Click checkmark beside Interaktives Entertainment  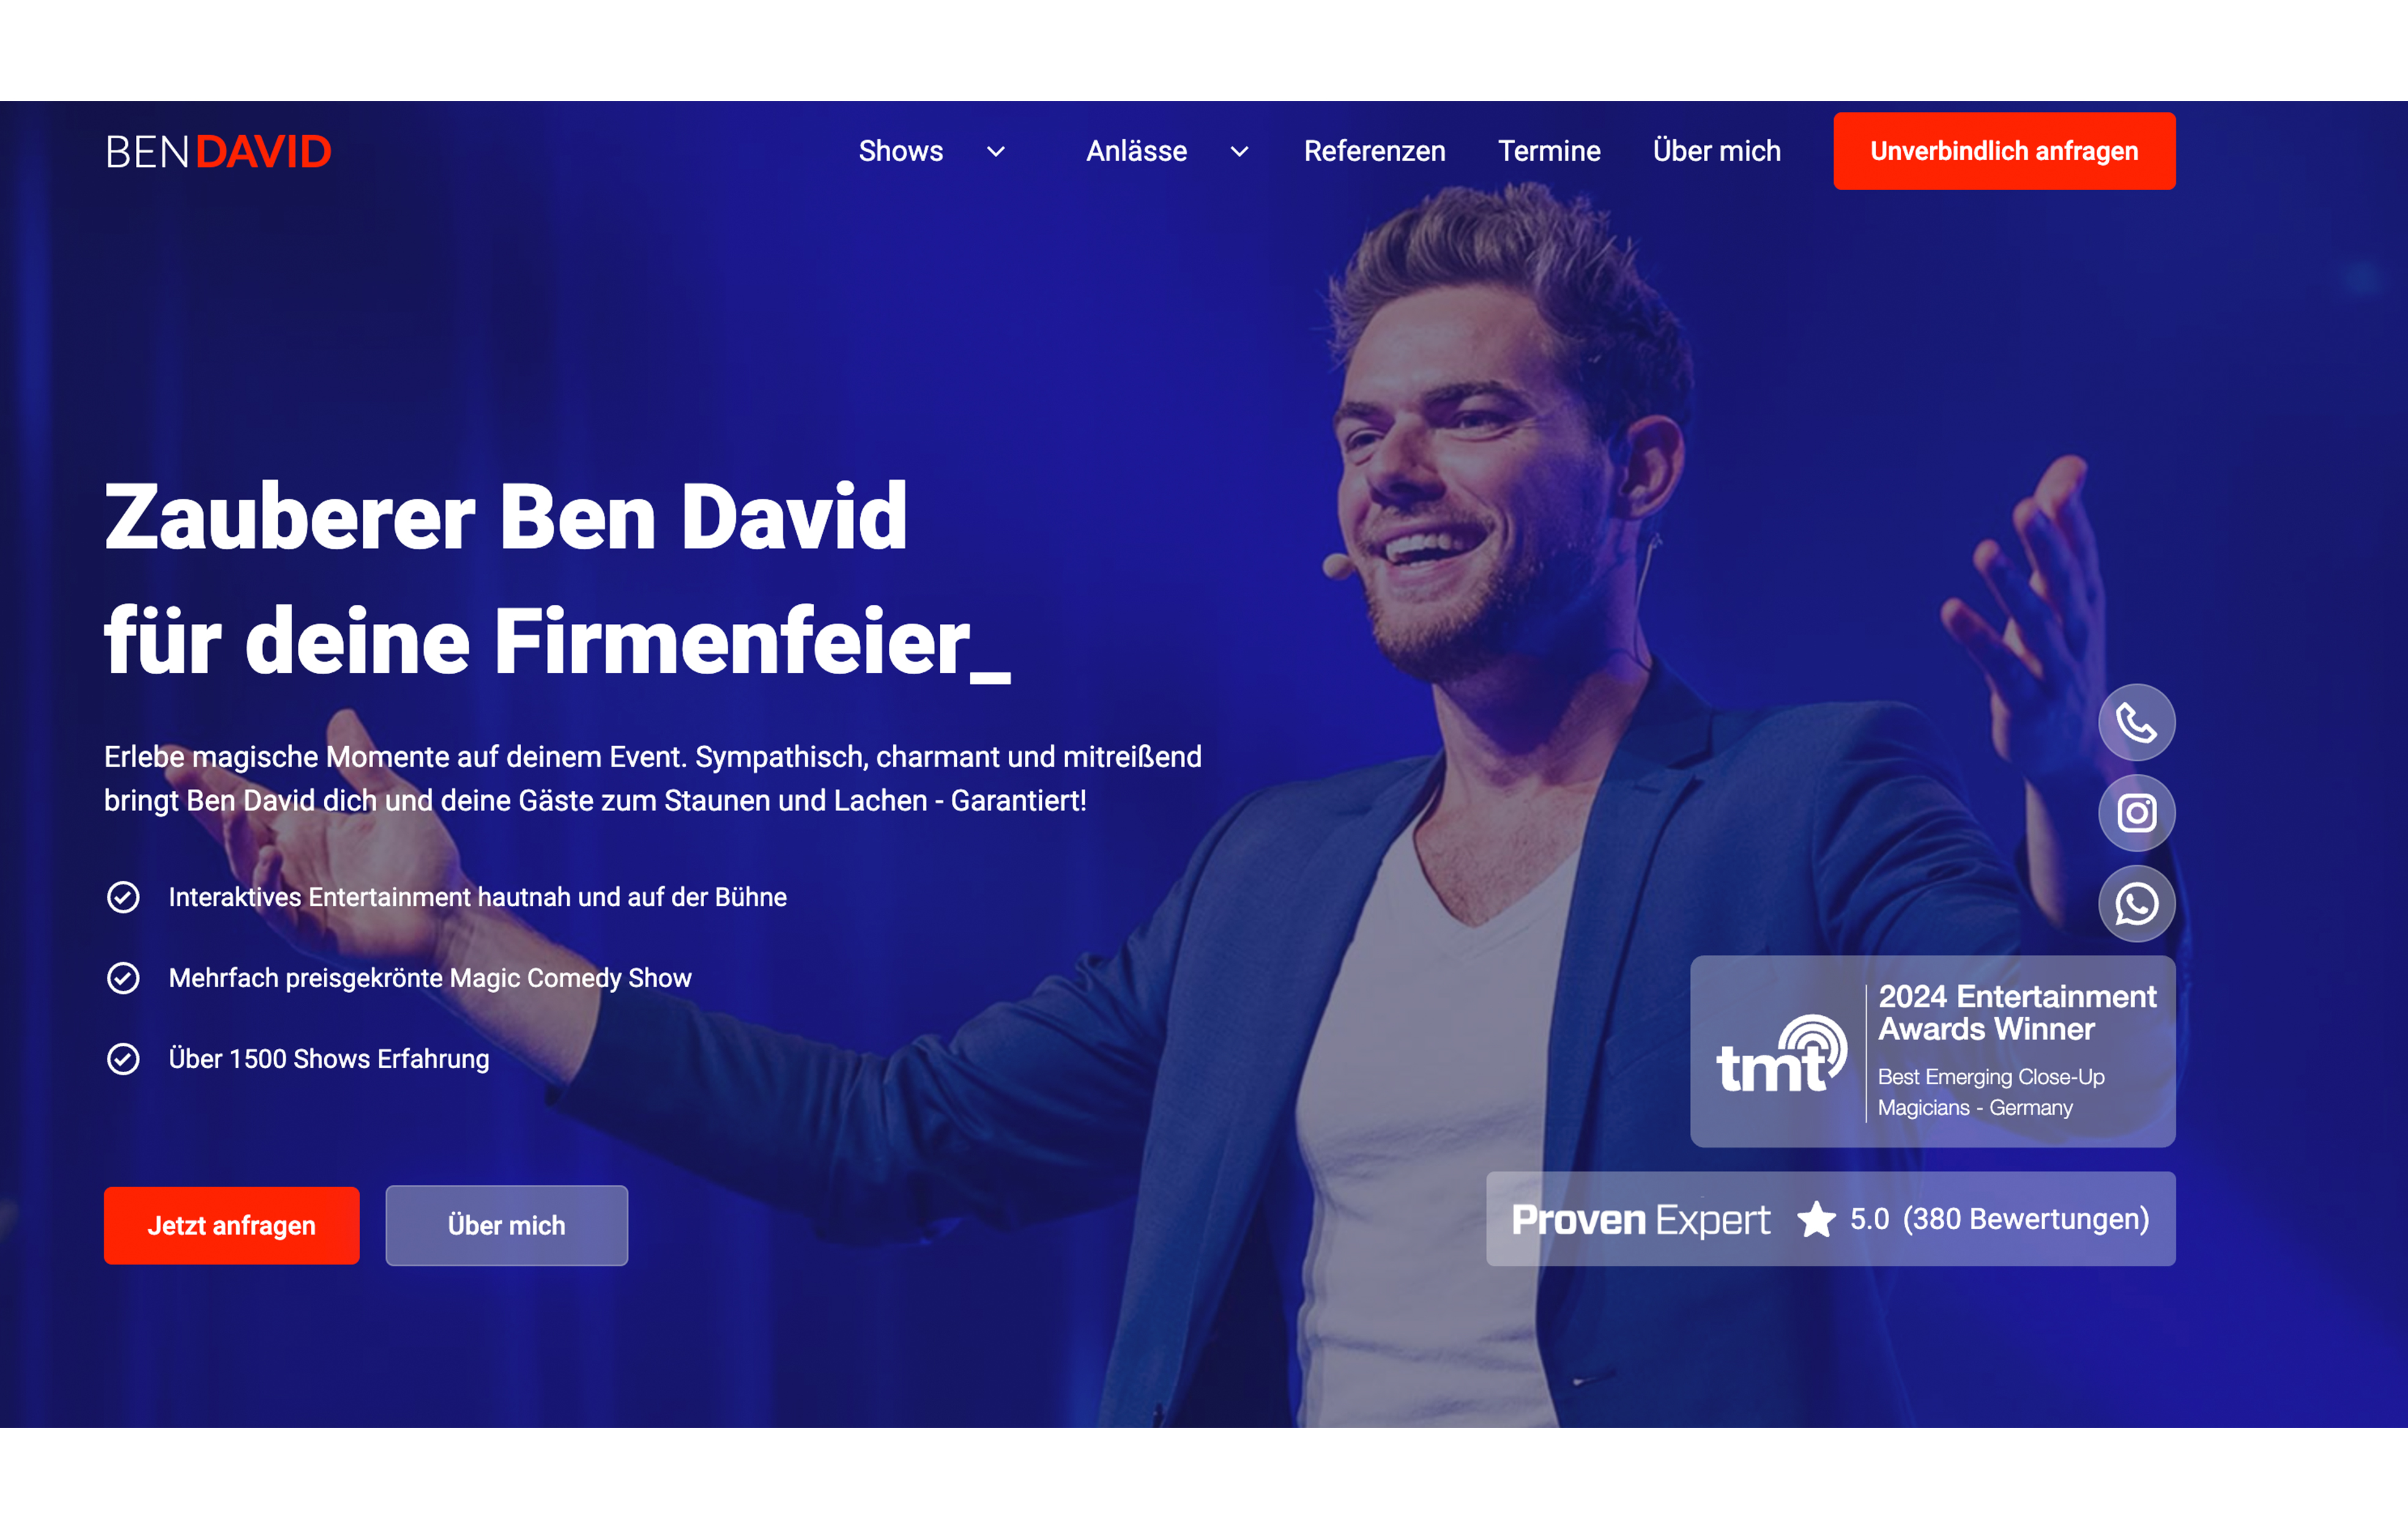click(x=123, y=897)
